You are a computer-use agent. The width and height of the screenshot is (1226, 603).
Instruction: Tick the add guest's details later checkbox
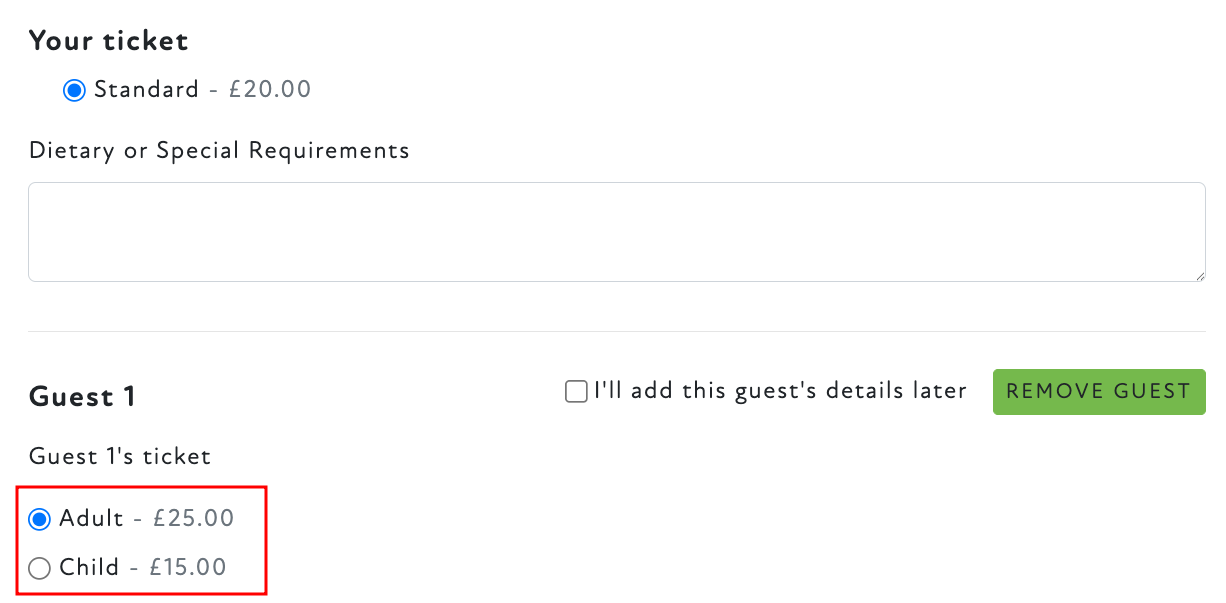coord(576,391)
